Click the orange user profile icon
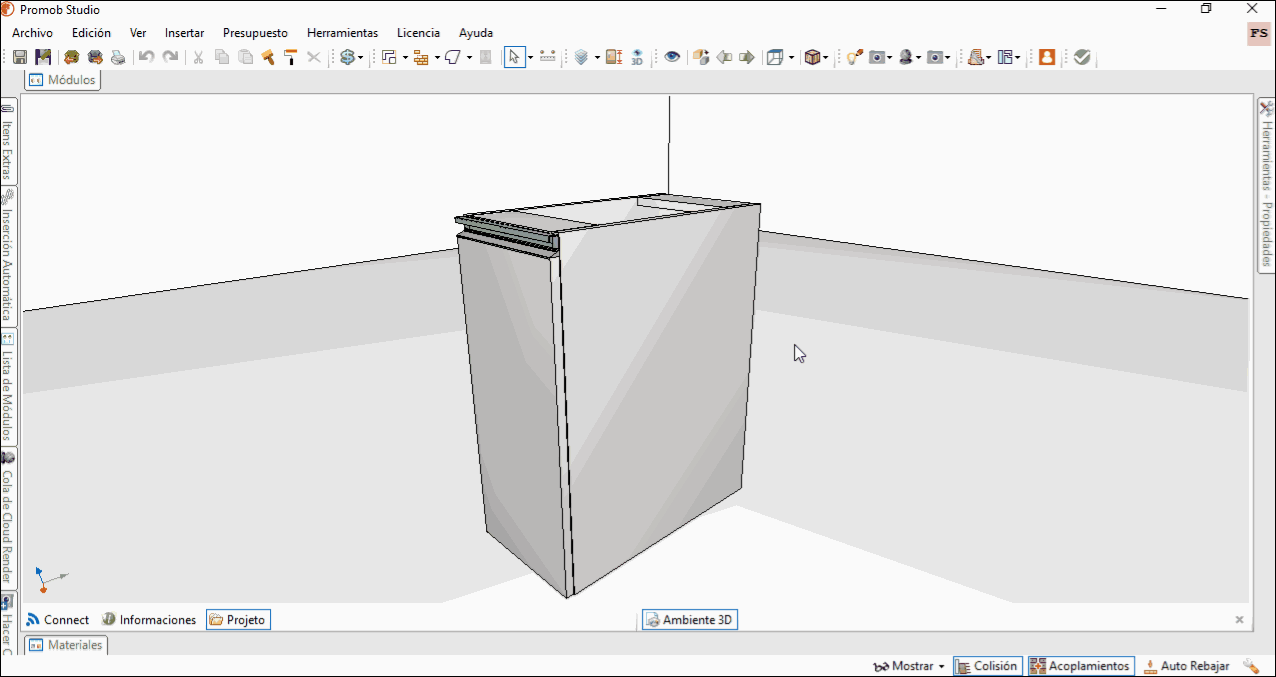 pos(1047,57)
